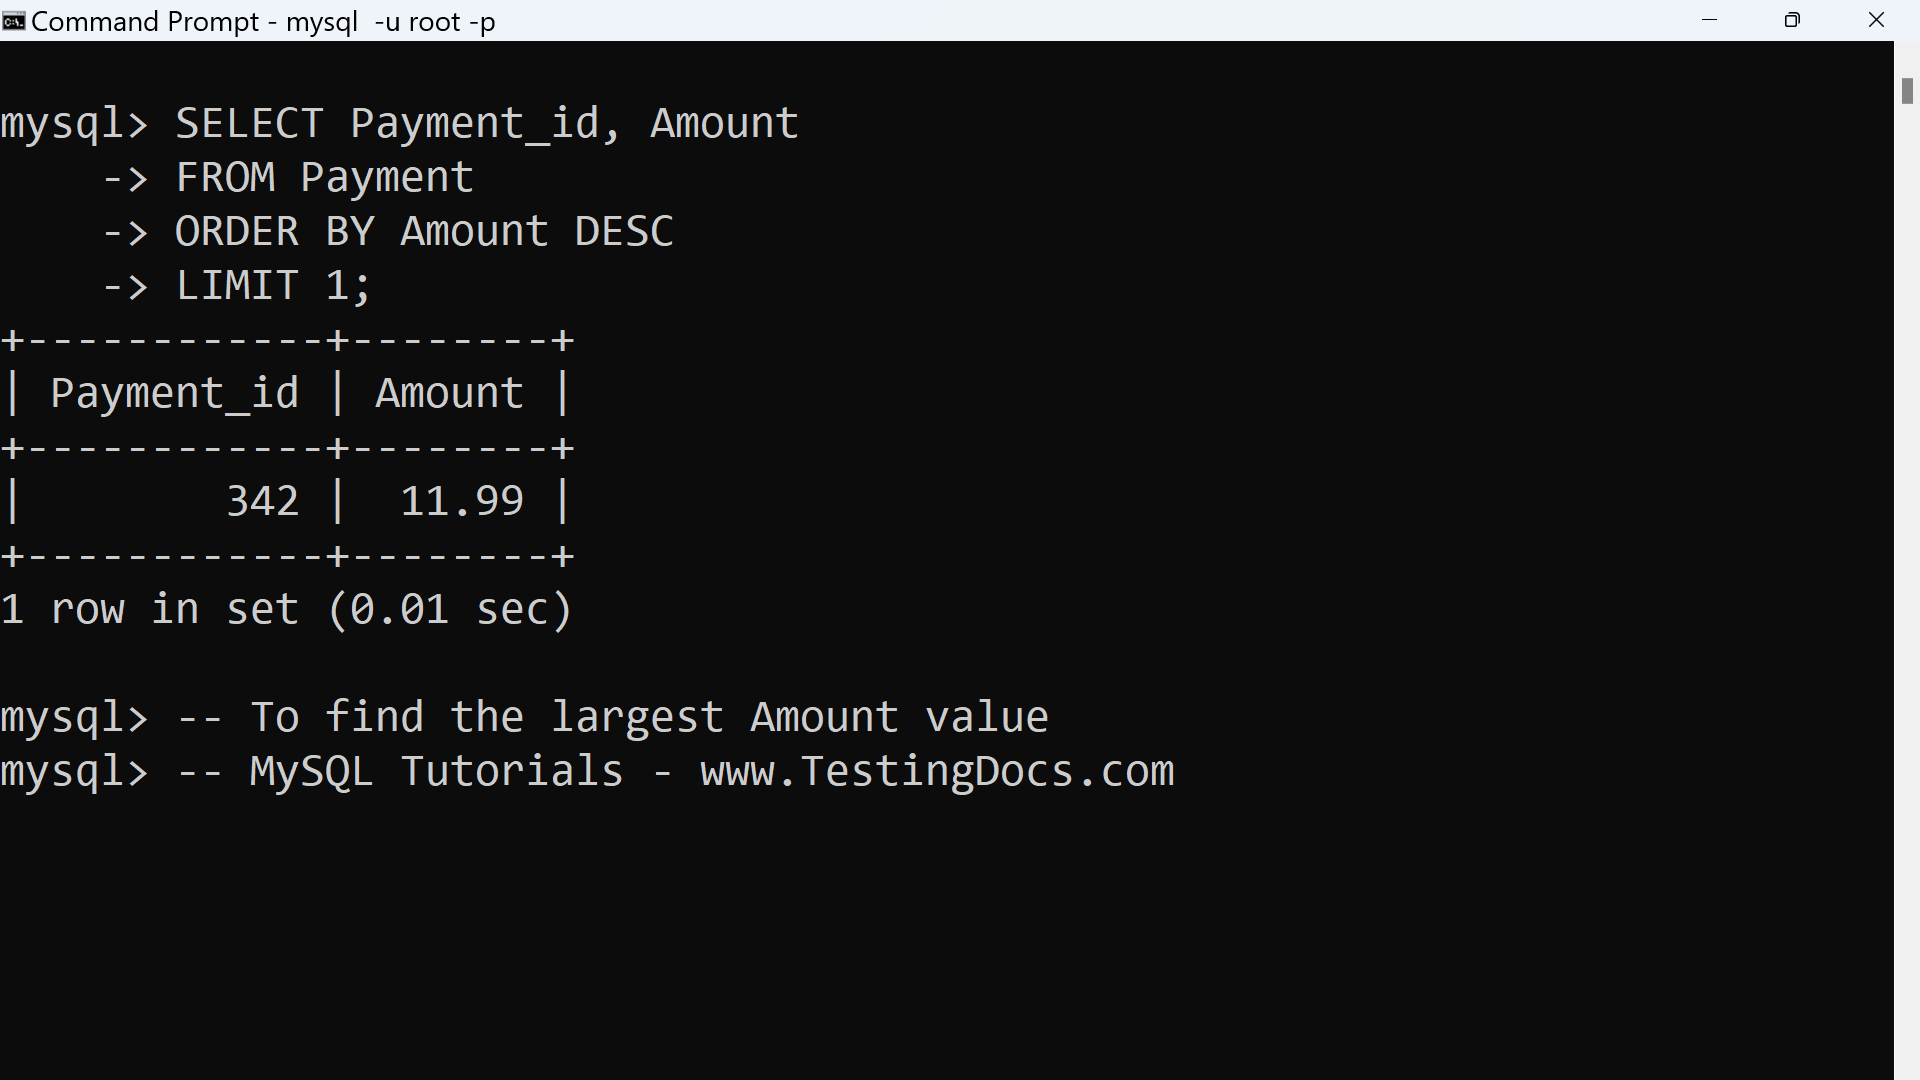The height and width of the screenshot is (1080, 1920).
Task: Click the restore down window button
Action: pyautogui.click(x=1792, y=20)
